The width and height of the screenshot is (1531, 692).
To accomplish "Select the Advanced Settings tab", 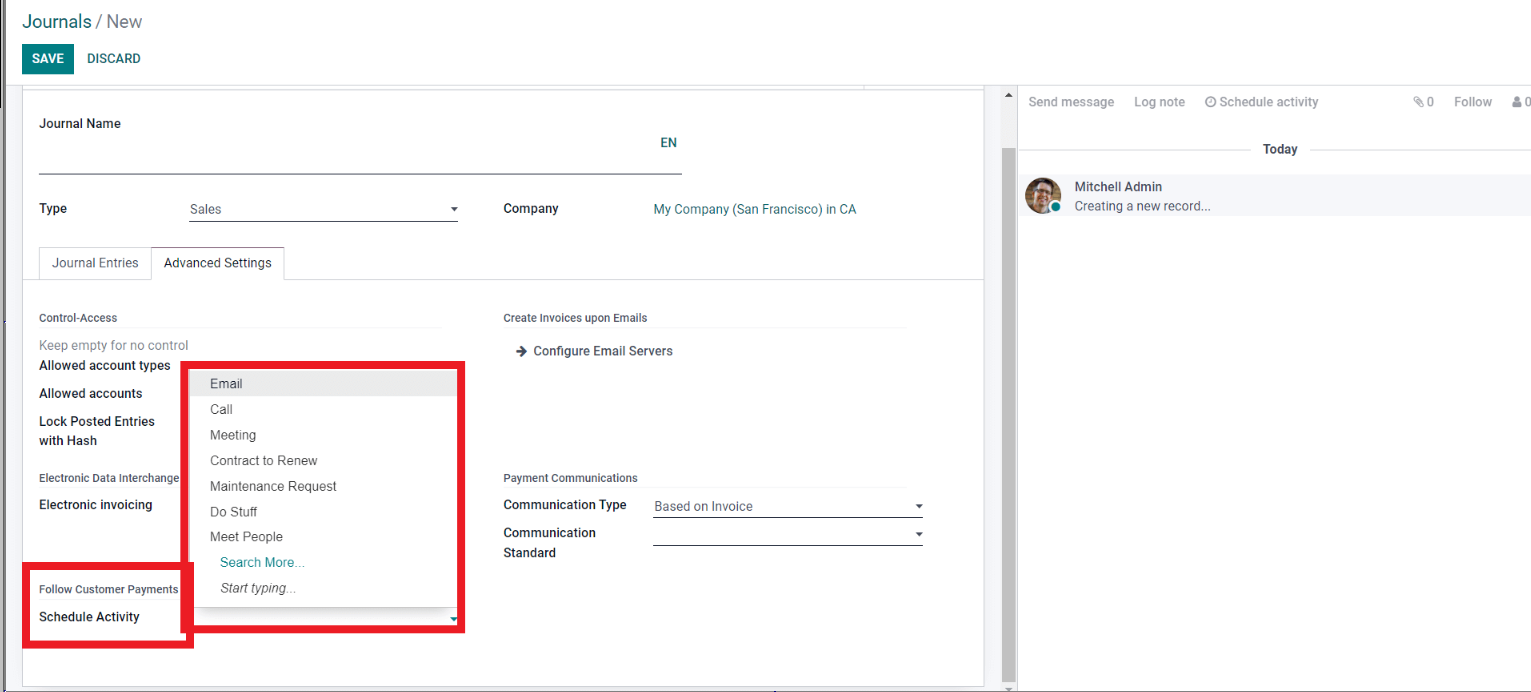I will (x=217, y=263).
